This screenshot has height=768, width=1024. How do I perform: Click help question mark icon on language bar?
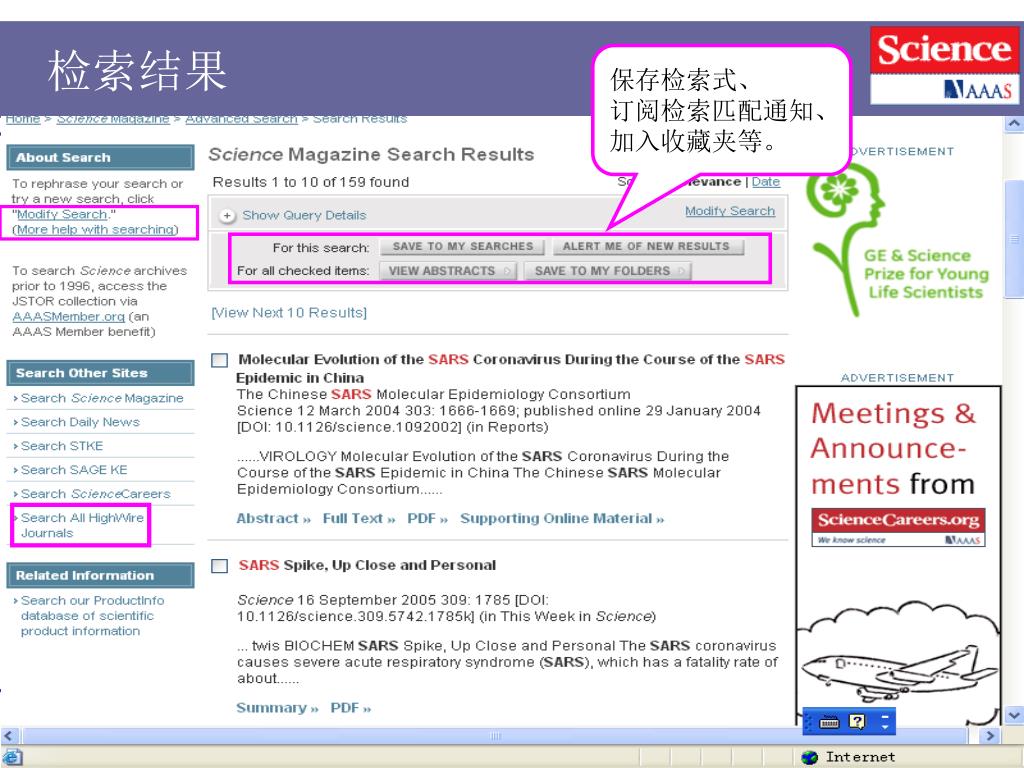click(x=857, y=722)
